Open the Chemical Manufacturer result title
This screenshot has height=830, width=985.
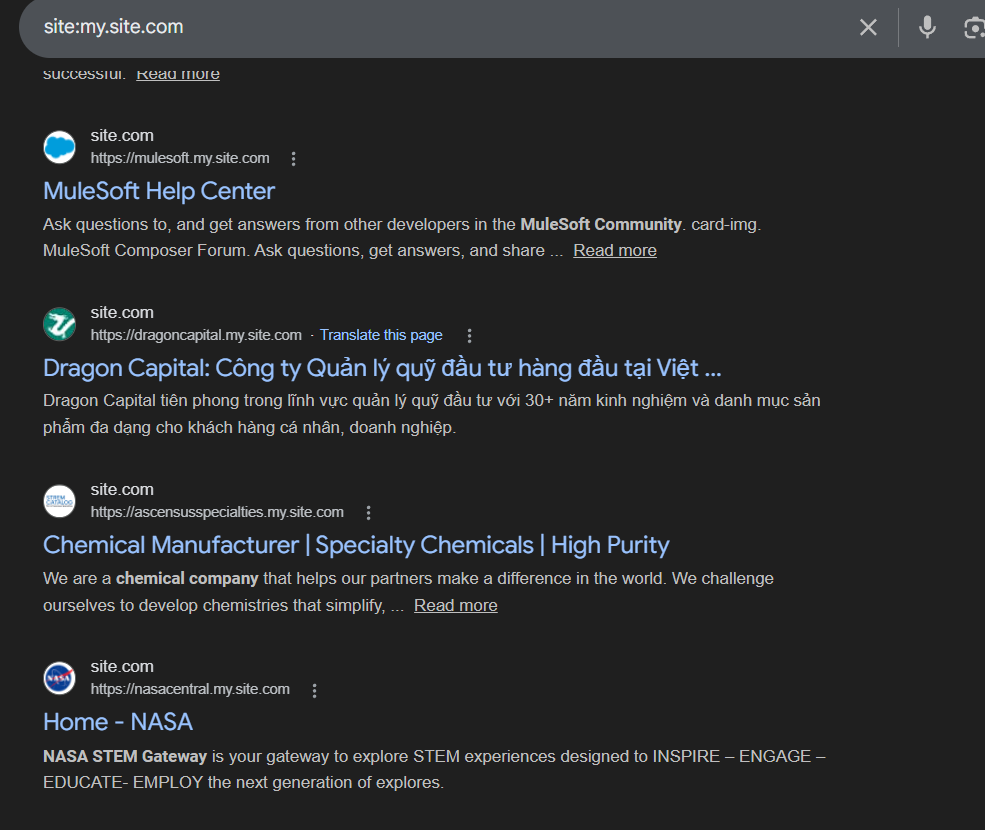356,545
